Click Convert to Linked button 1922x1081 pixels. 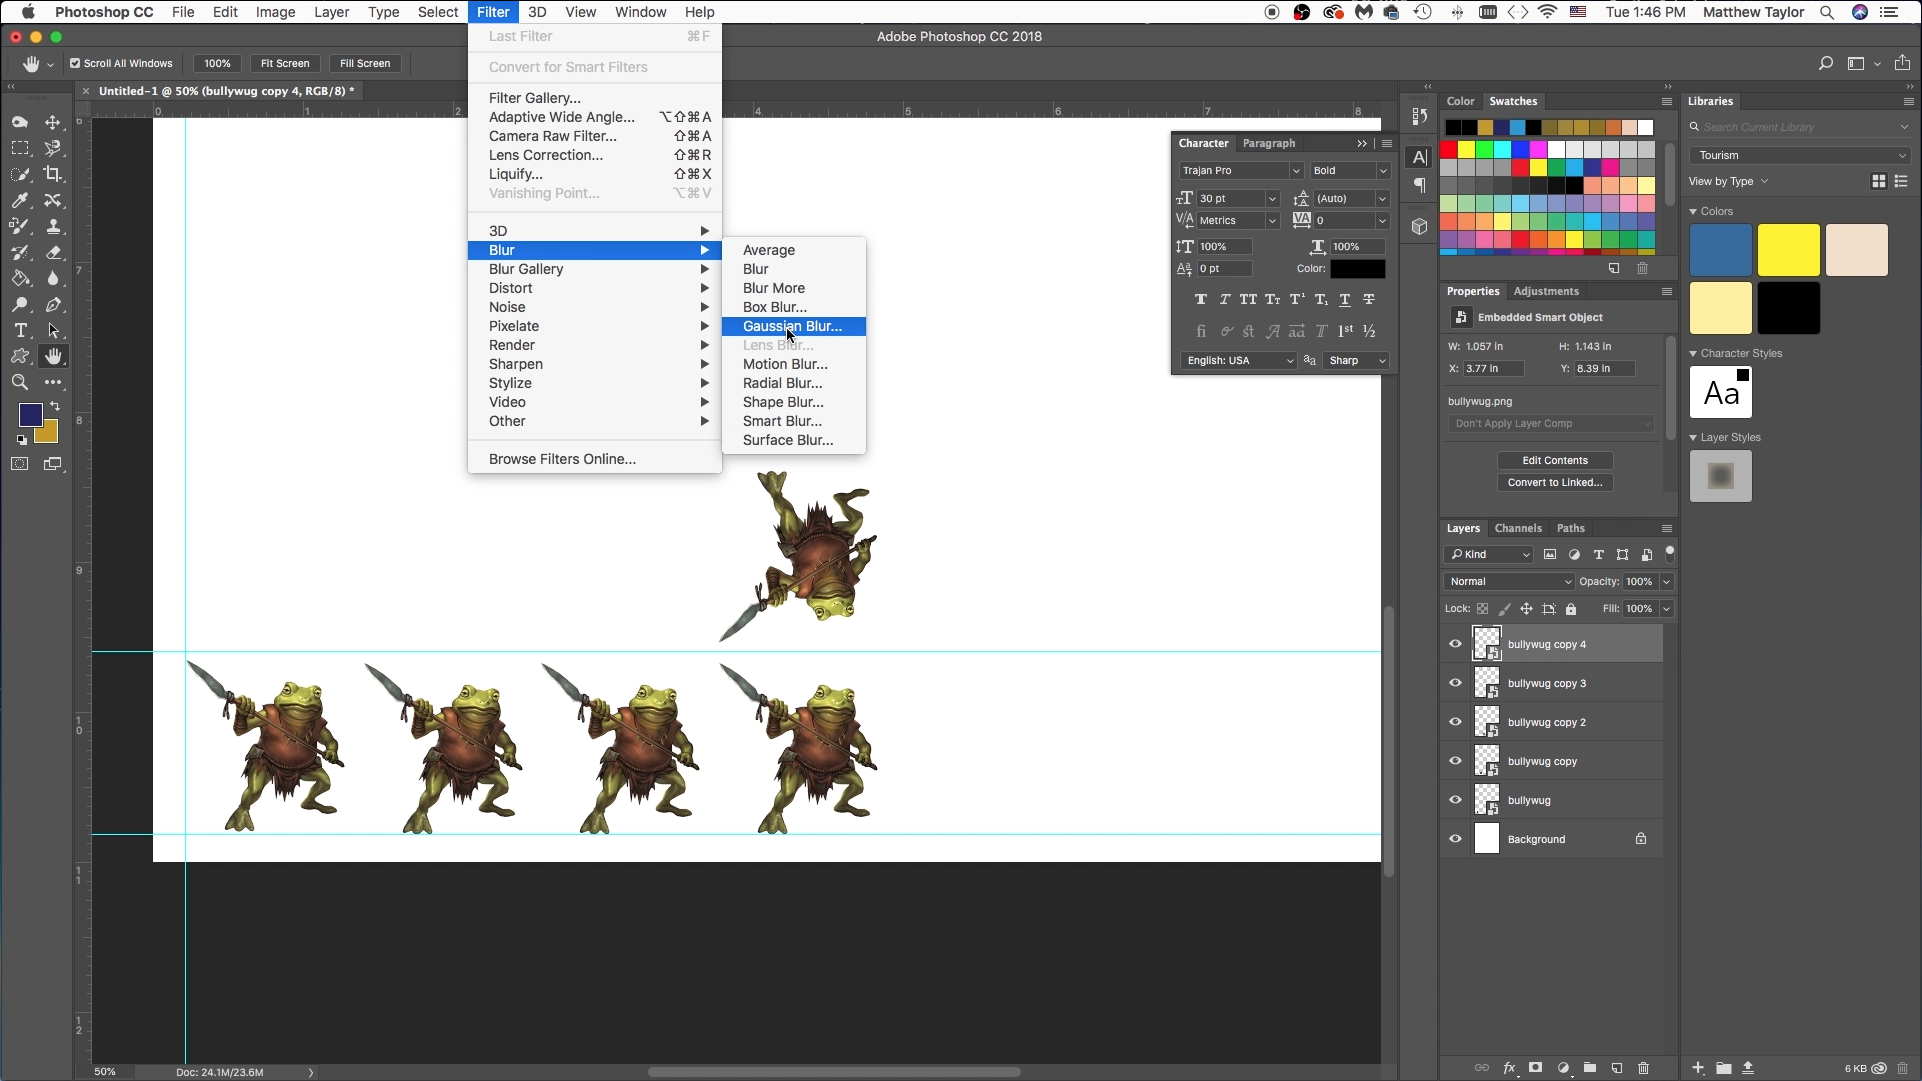1555,482
